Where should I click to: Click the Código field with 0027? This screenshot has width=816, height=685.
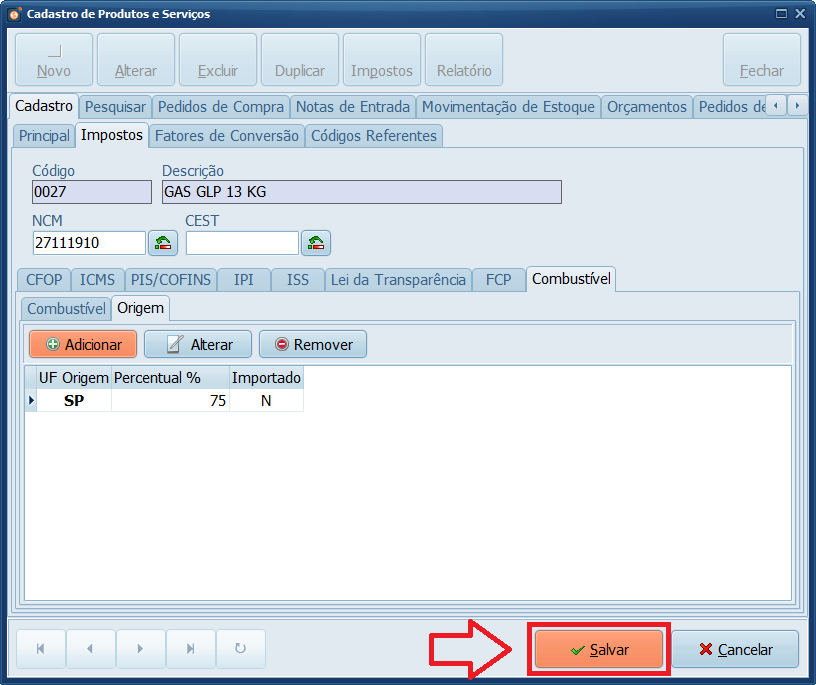[92, 192]
